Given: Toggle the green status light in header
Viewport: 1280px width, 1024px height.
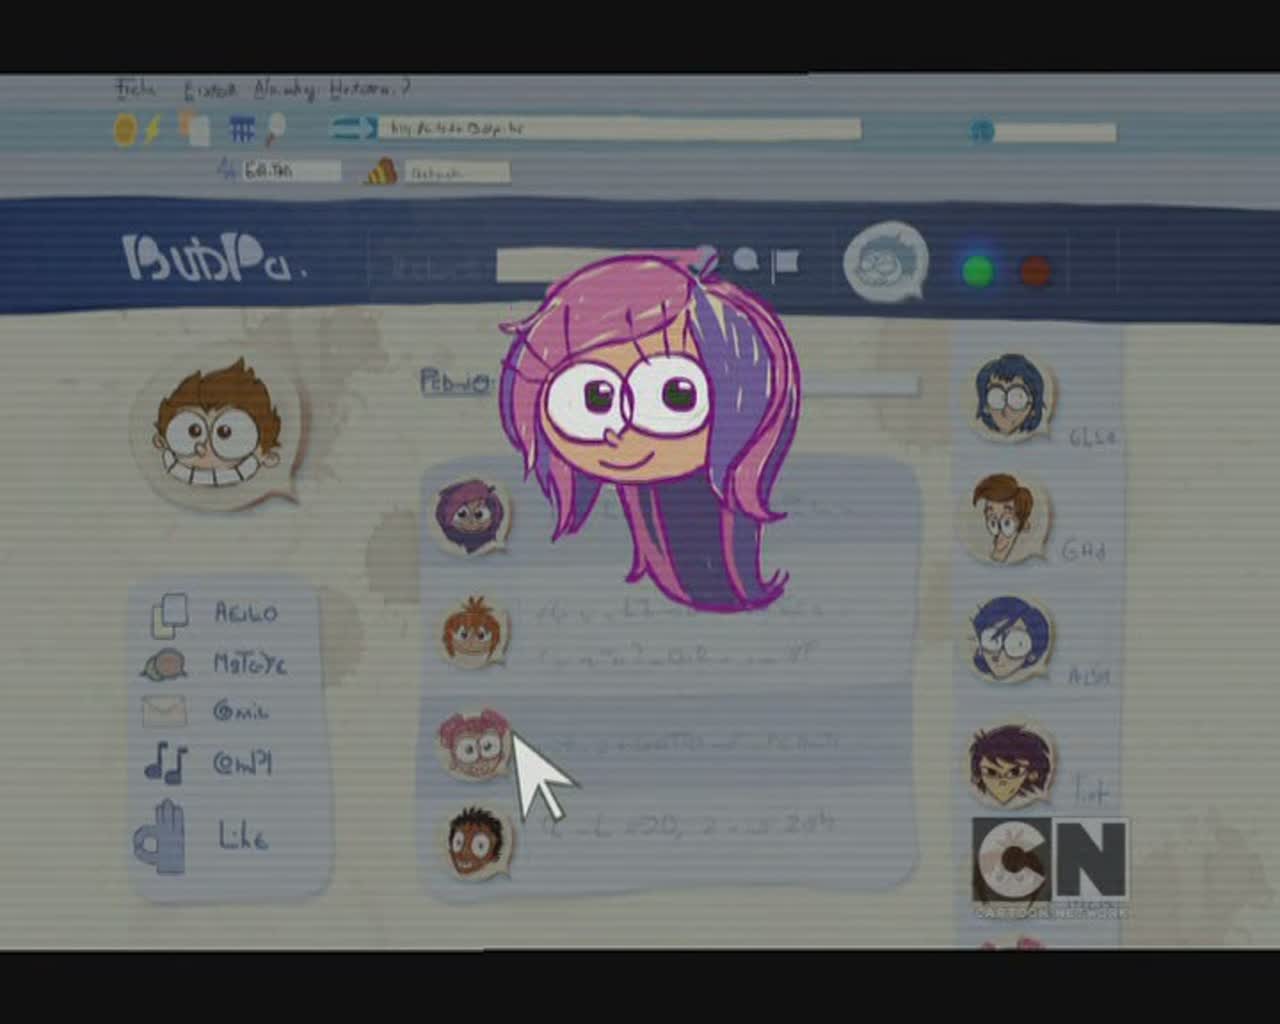Looking at the screenshot, I should [977, 270].
